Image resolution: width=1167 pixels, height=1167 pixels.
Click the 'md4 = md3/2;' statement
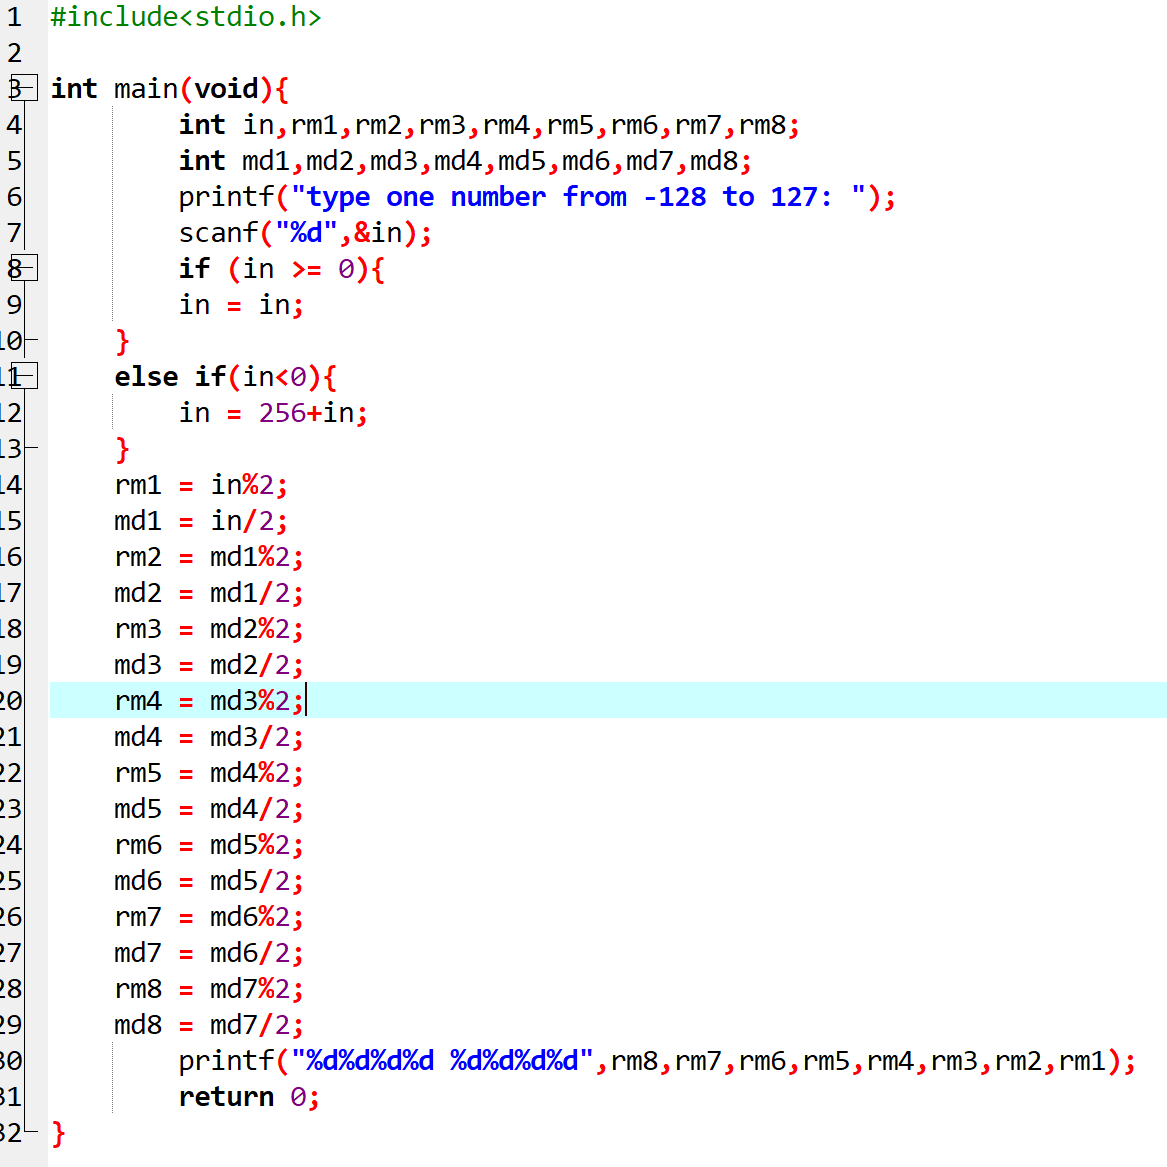[x=209, y=737]
